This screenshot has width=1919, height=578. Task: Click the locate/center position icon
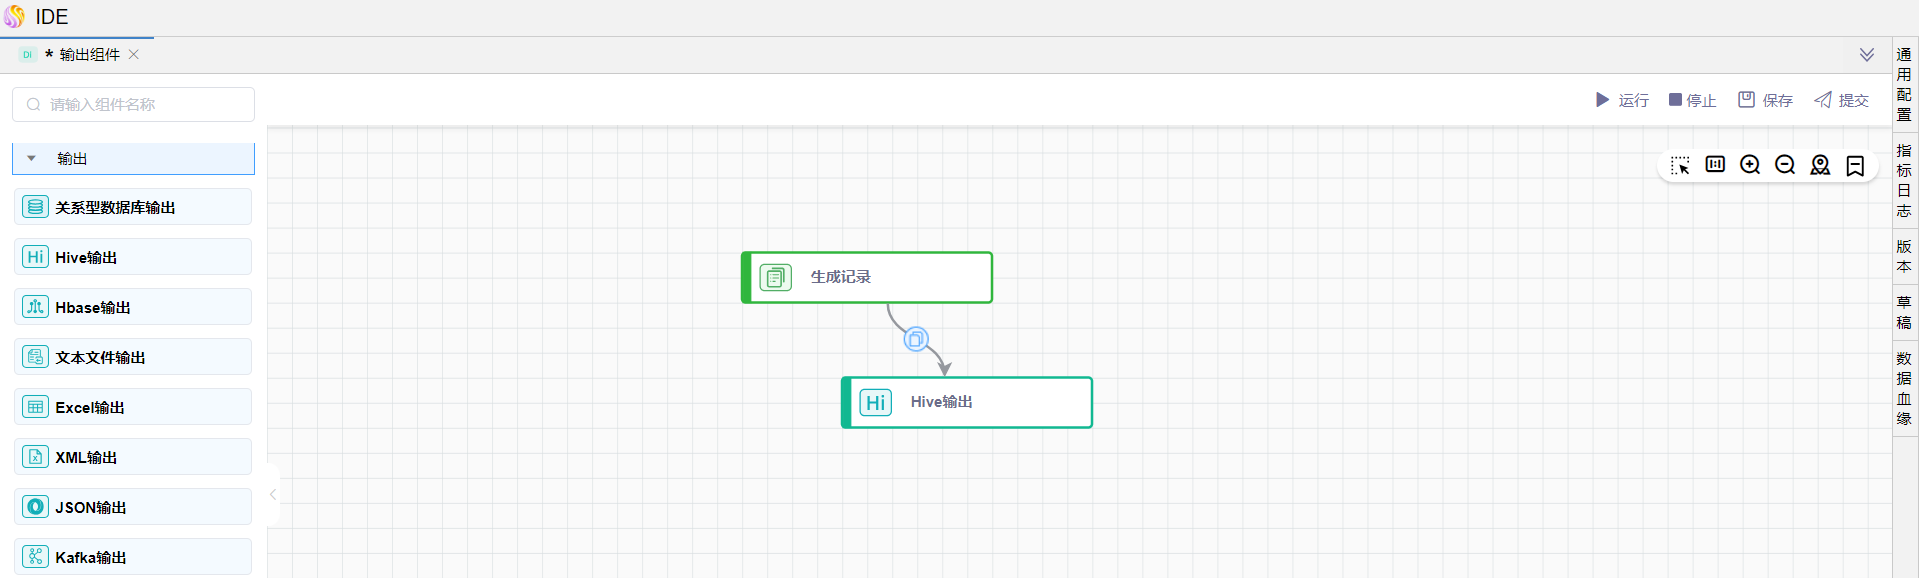click(1820, 165)
